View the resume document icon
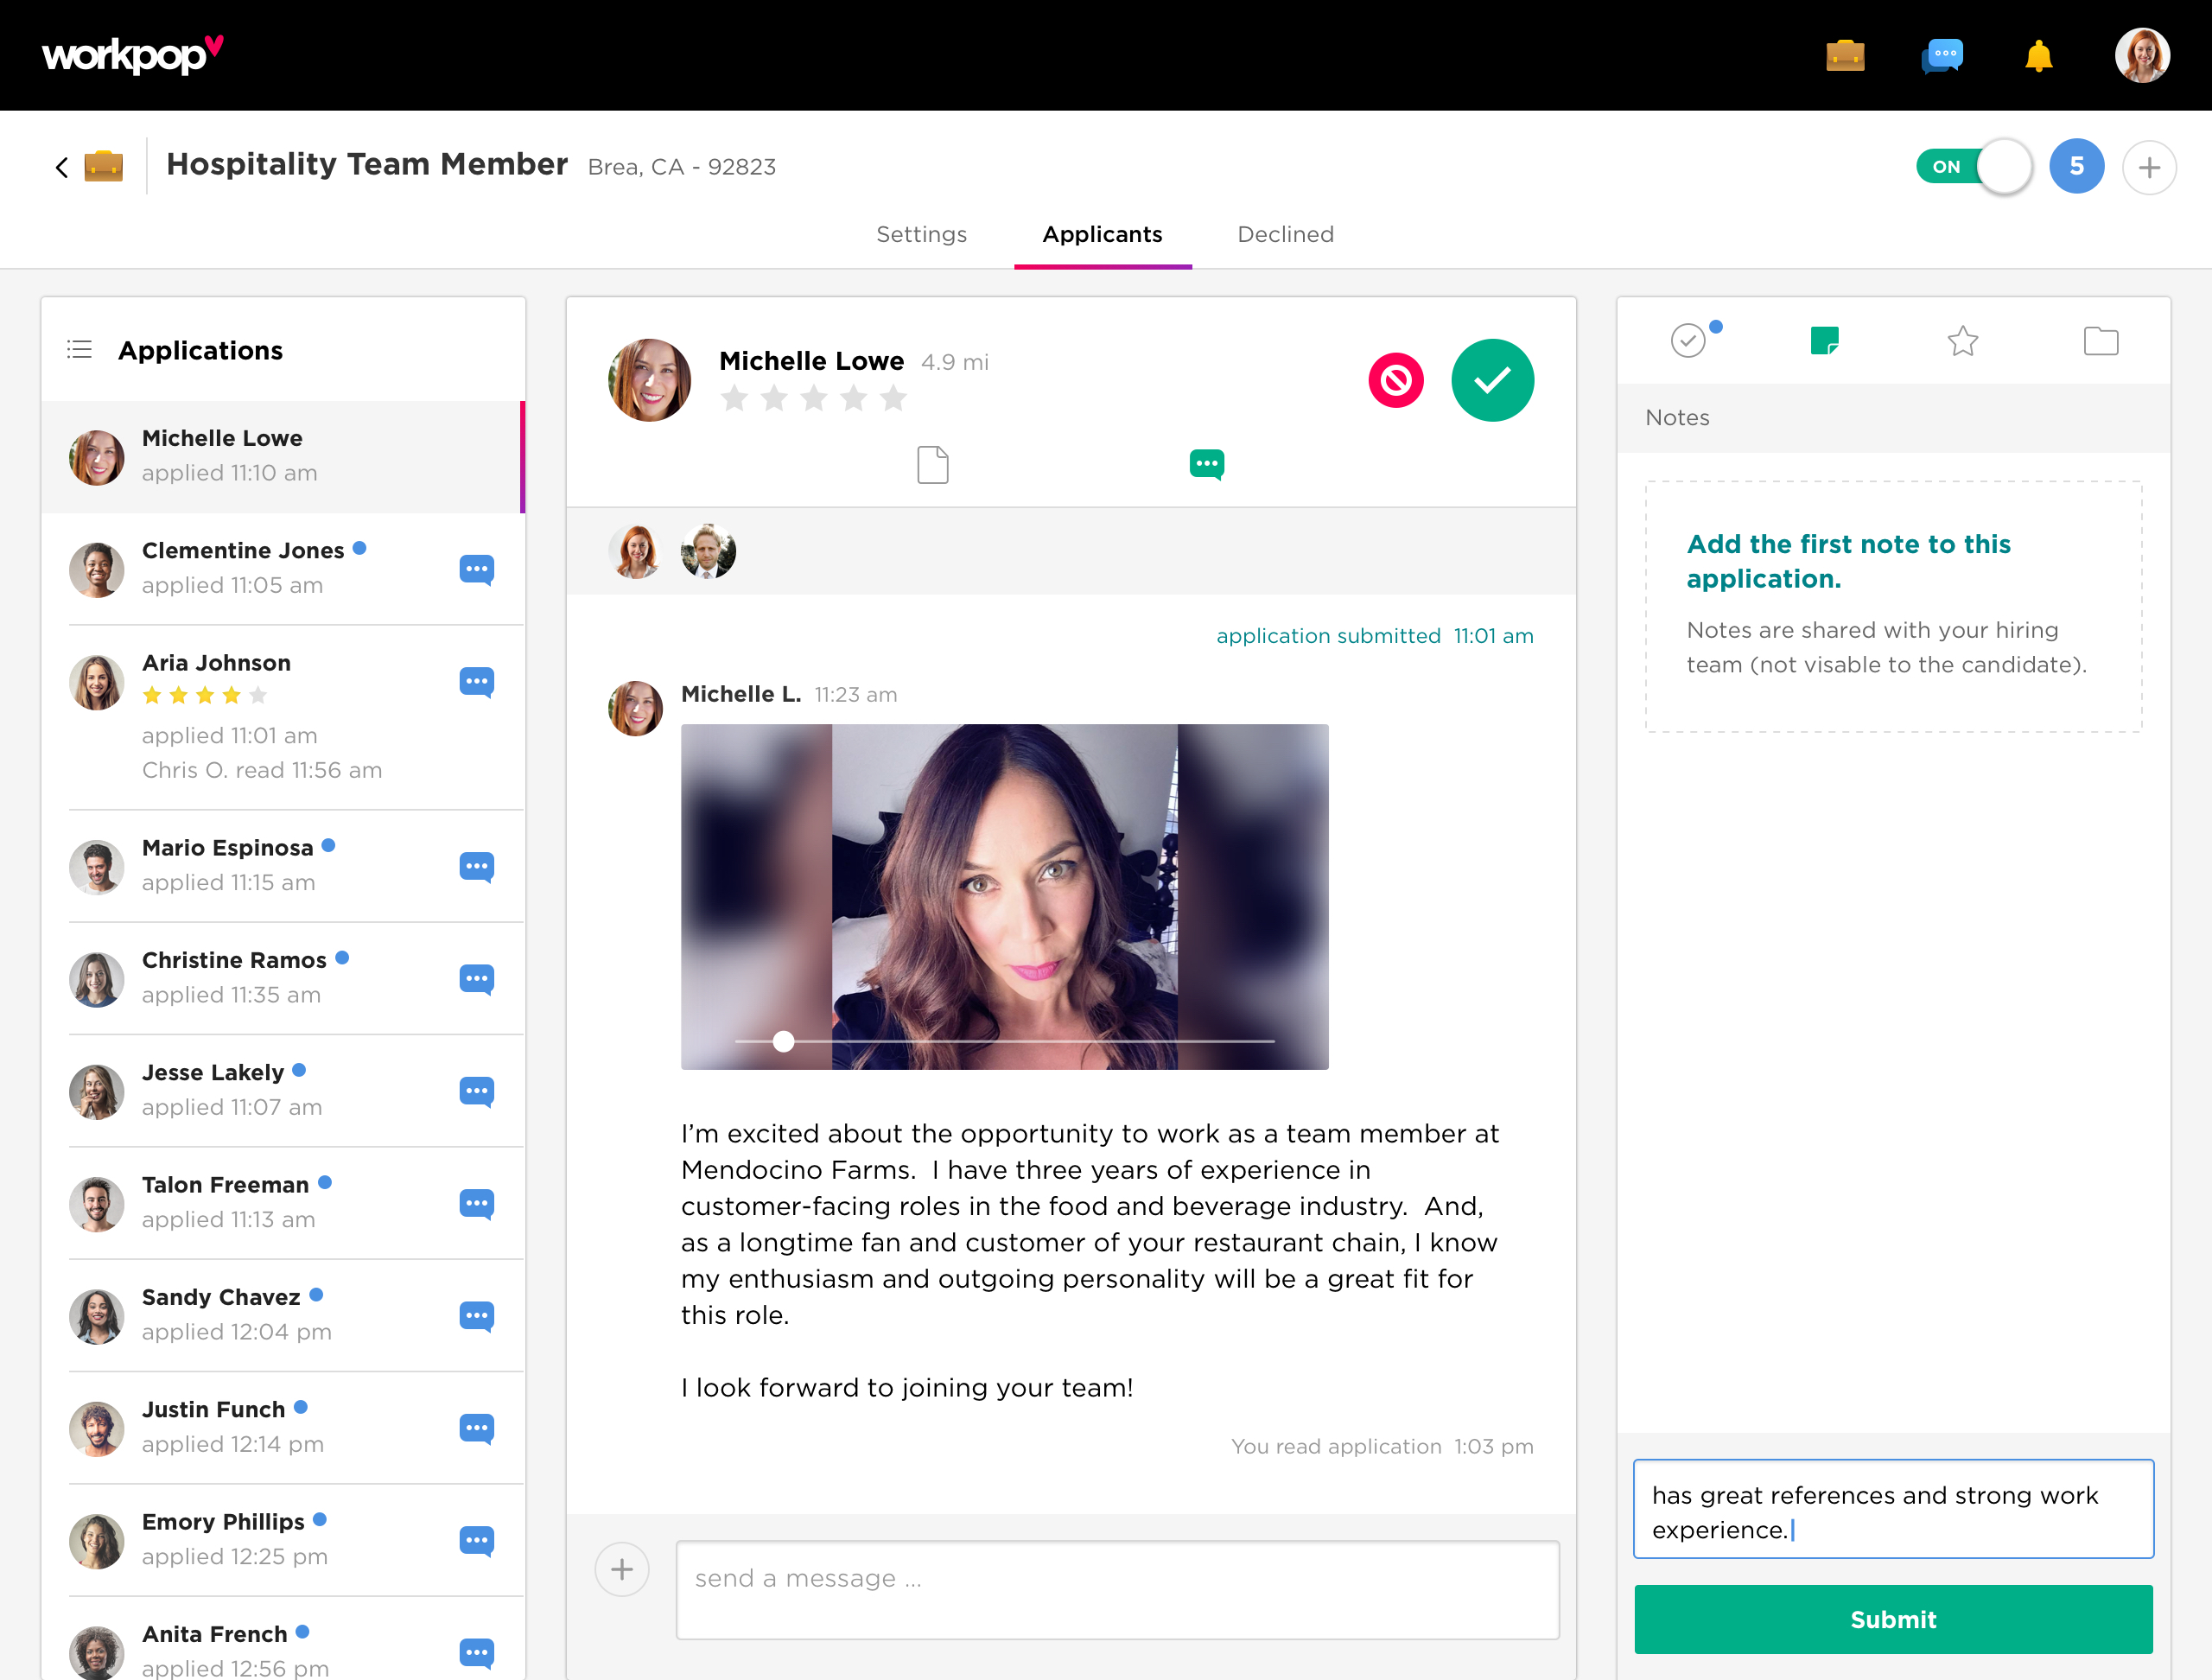 (932, 464)
